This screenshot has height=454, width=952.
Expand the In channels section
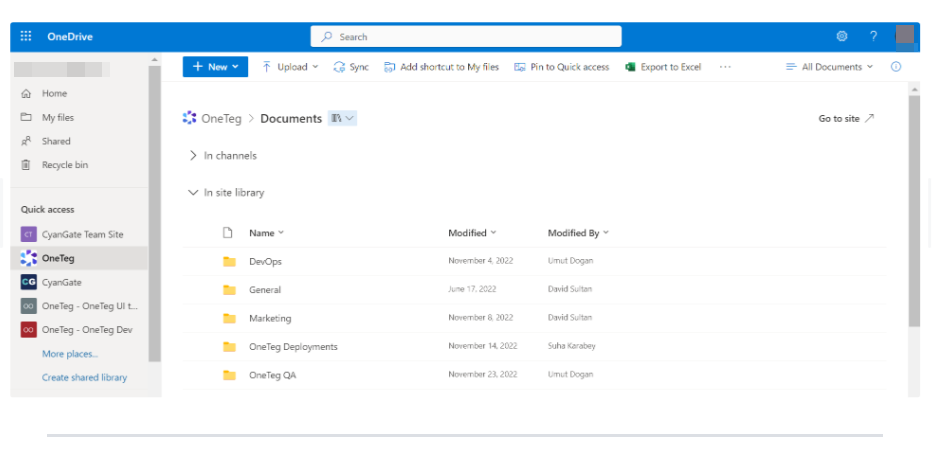(222, 156)
